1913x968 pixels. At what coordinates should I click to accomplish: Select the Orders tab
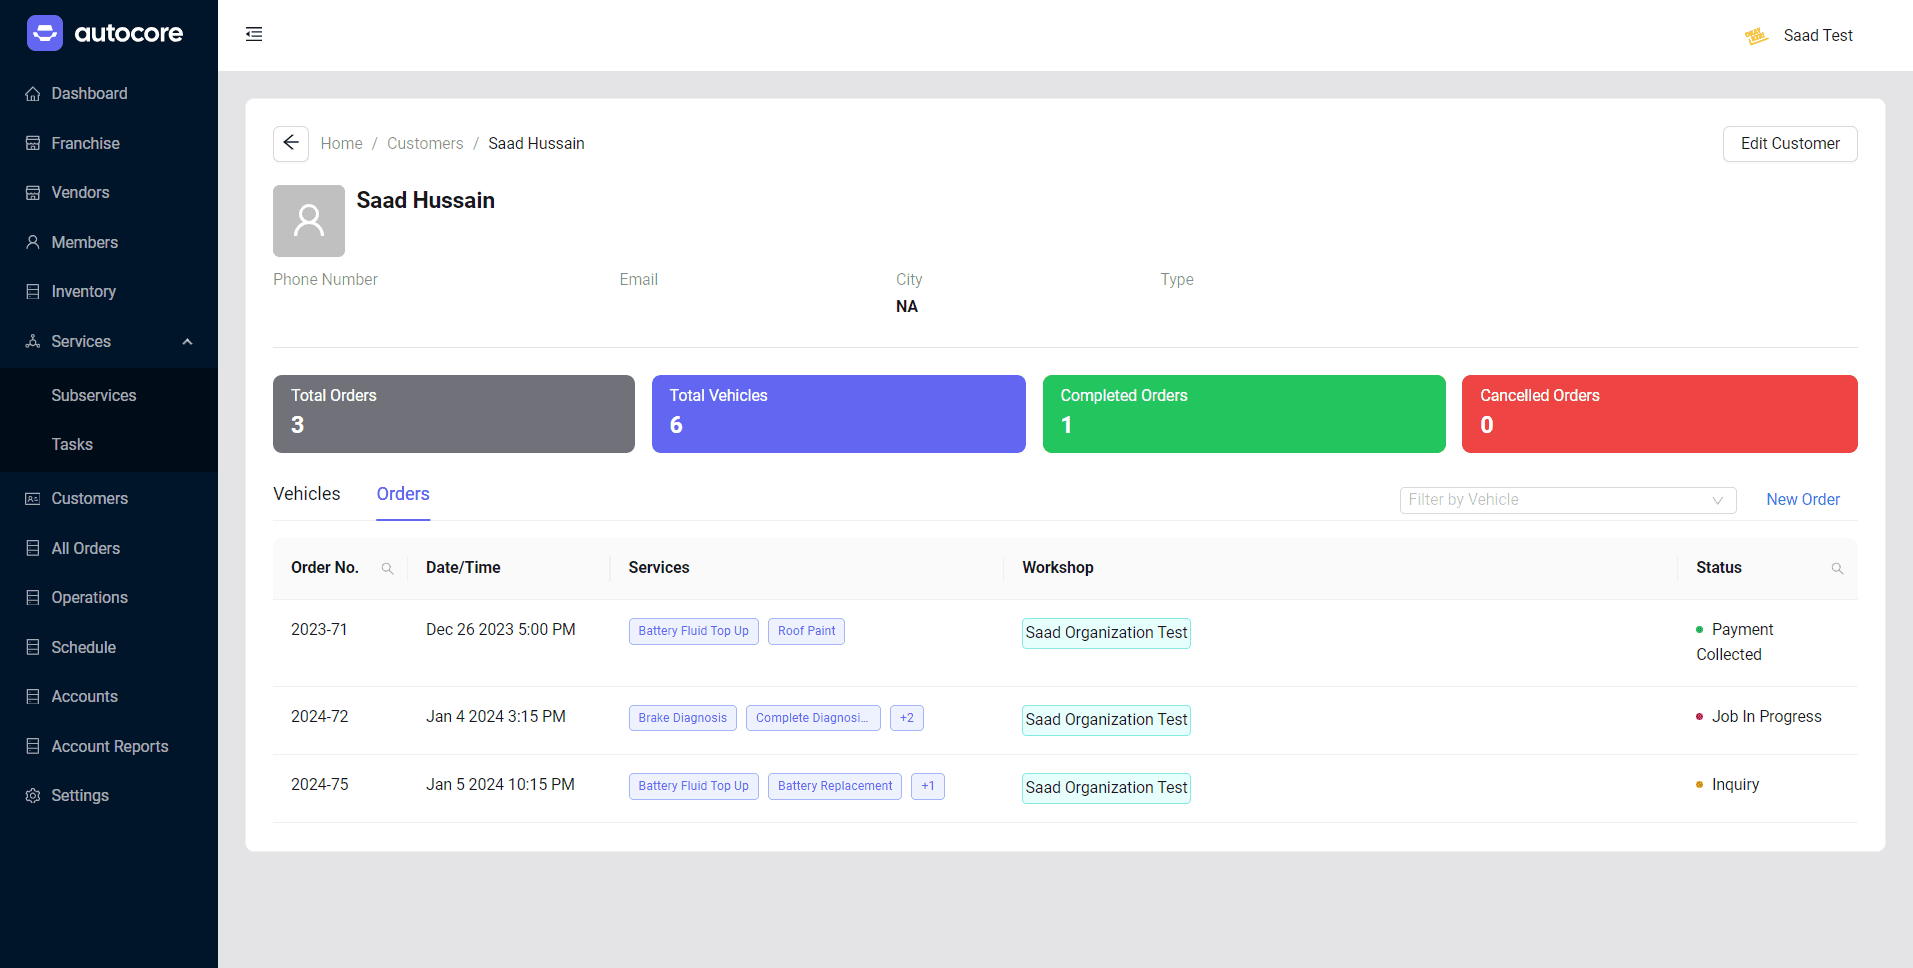click(403, 494)
